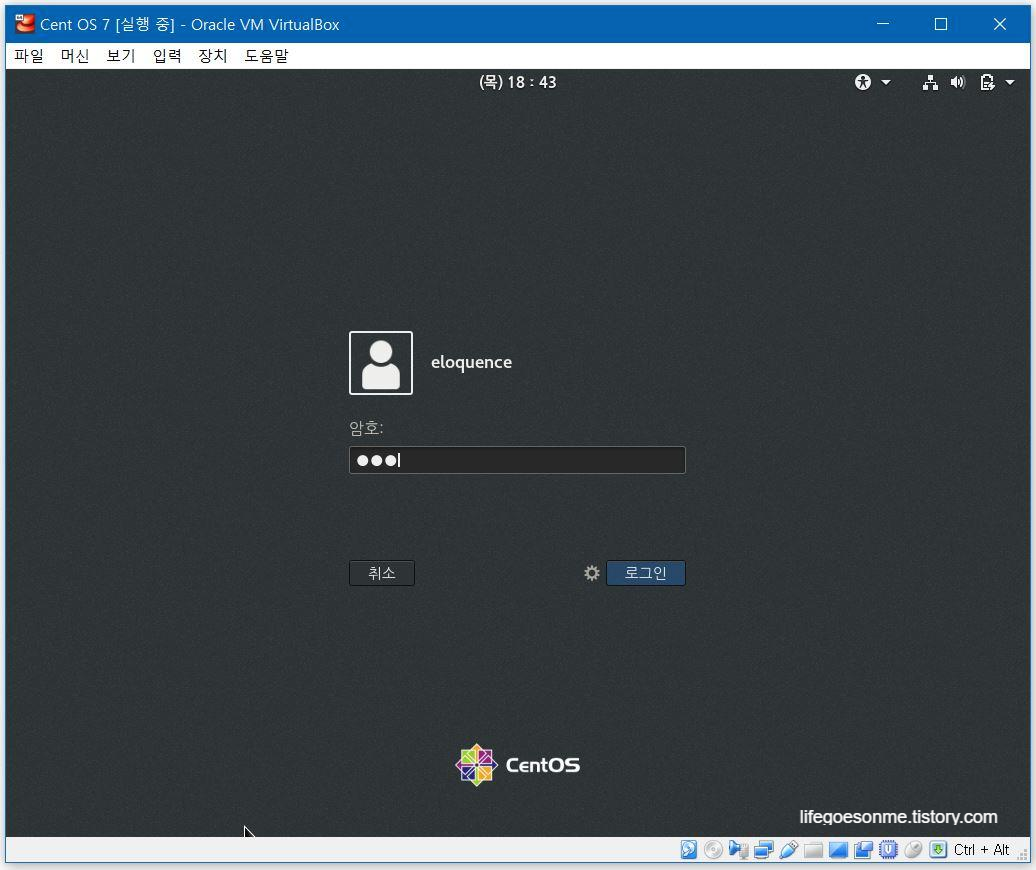Click the optical disc status icon
The width and height of the screenshot is (1036, 870).
(x=713, y=850)
